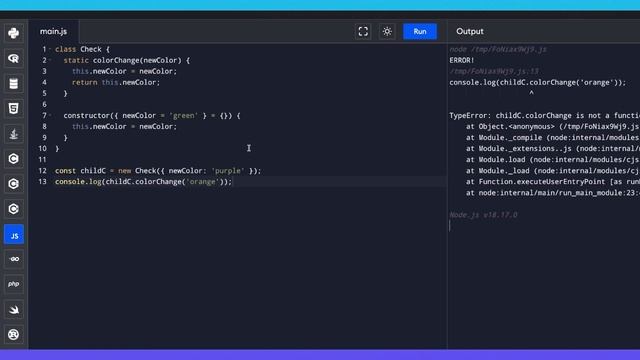Image resolution: width=640 pixels, height=360 pixels.
Task: Click 'const childC = new Check' line
Action: click(158, 171)
